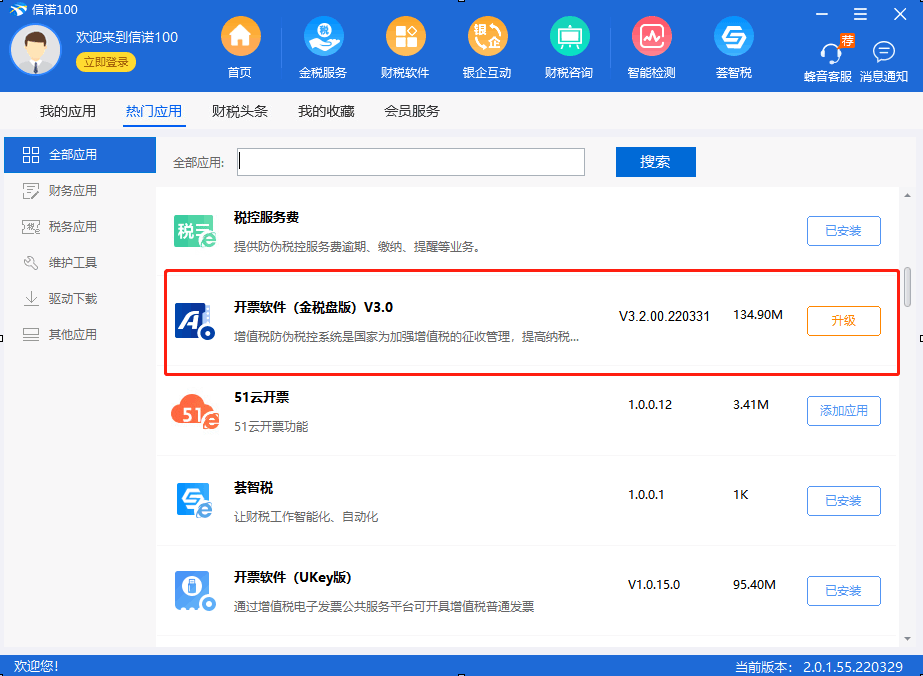Click the 95.40M size value
Screen dimensions: 923x676
click(755, 585)
